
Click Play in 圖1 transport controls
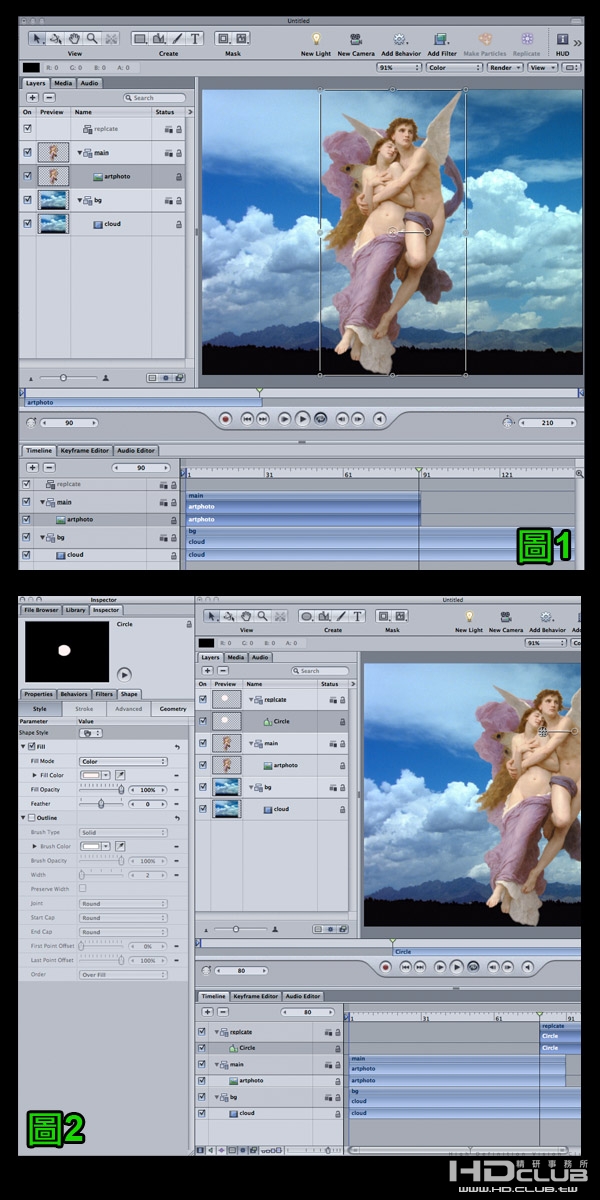tap(302, 419)
